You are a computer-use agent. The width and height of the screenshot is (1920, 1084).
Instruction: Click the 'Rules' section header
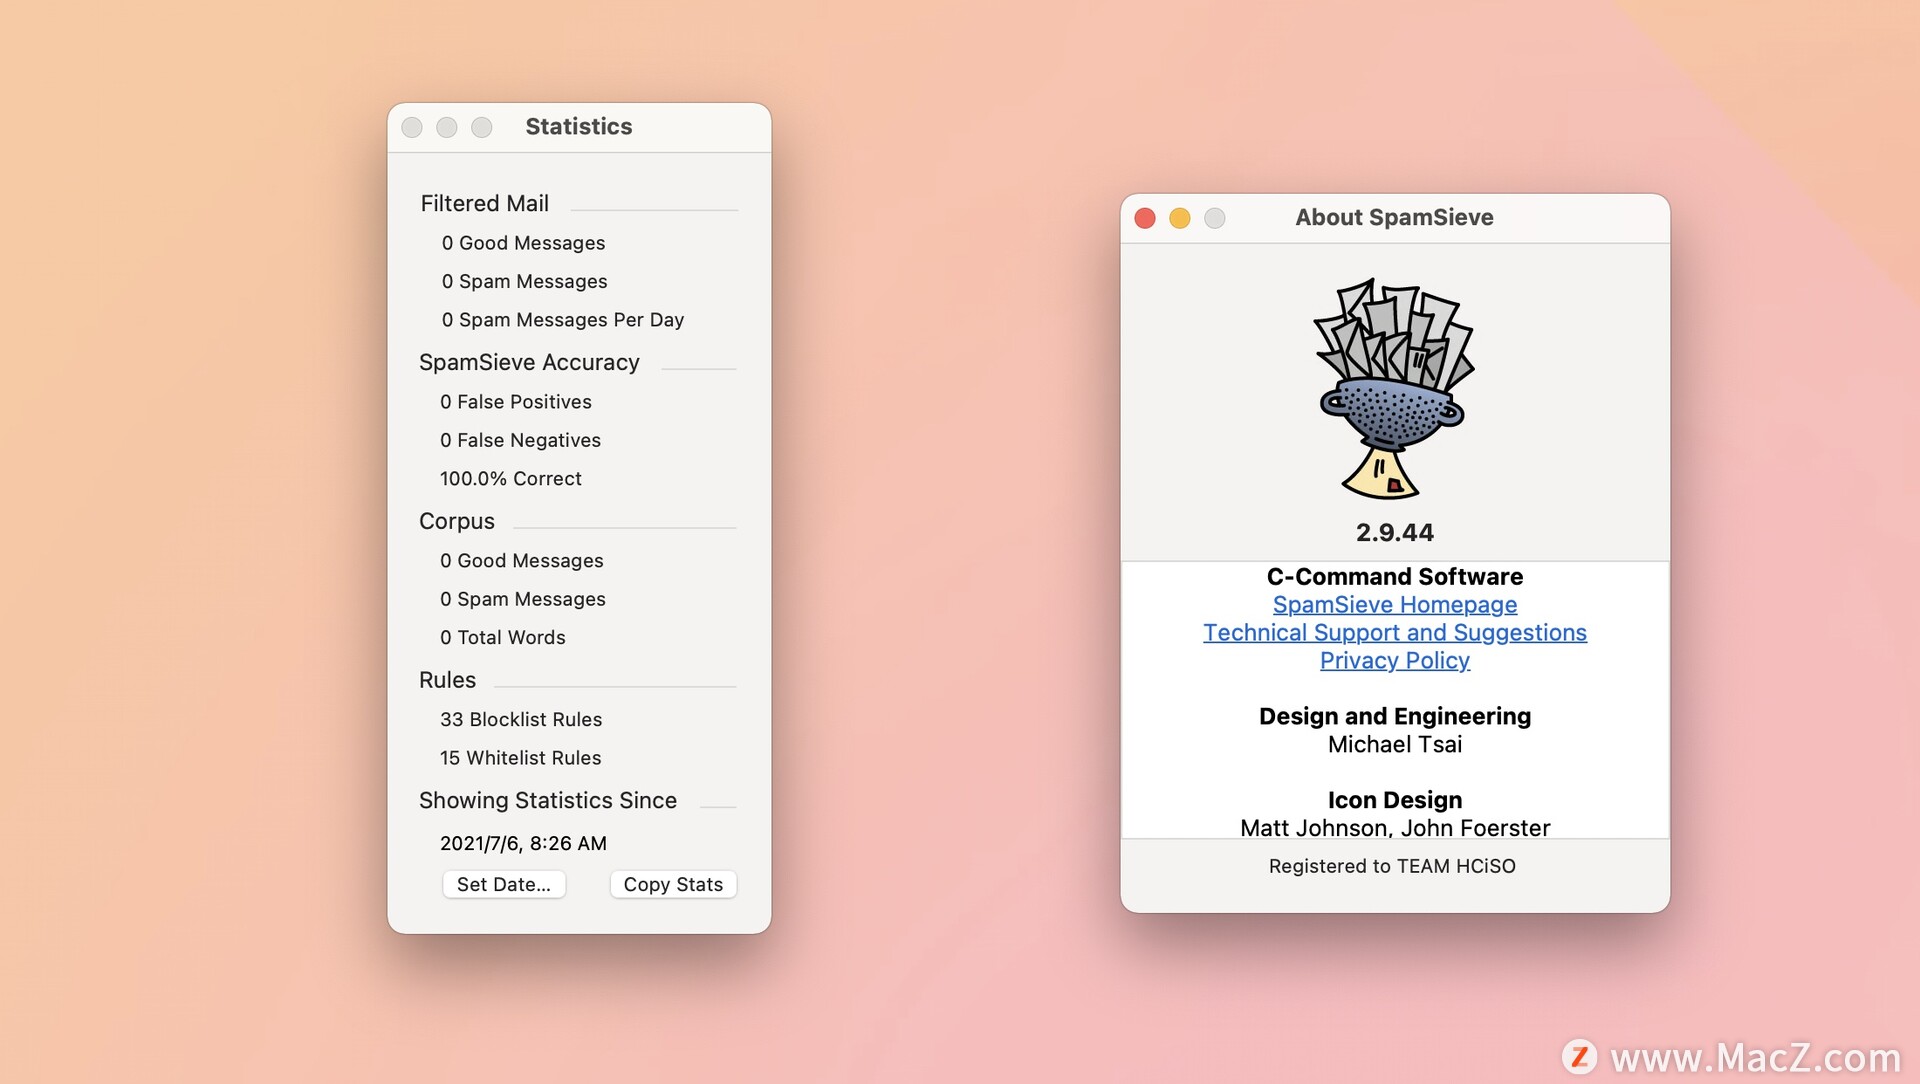coord(447,680)
